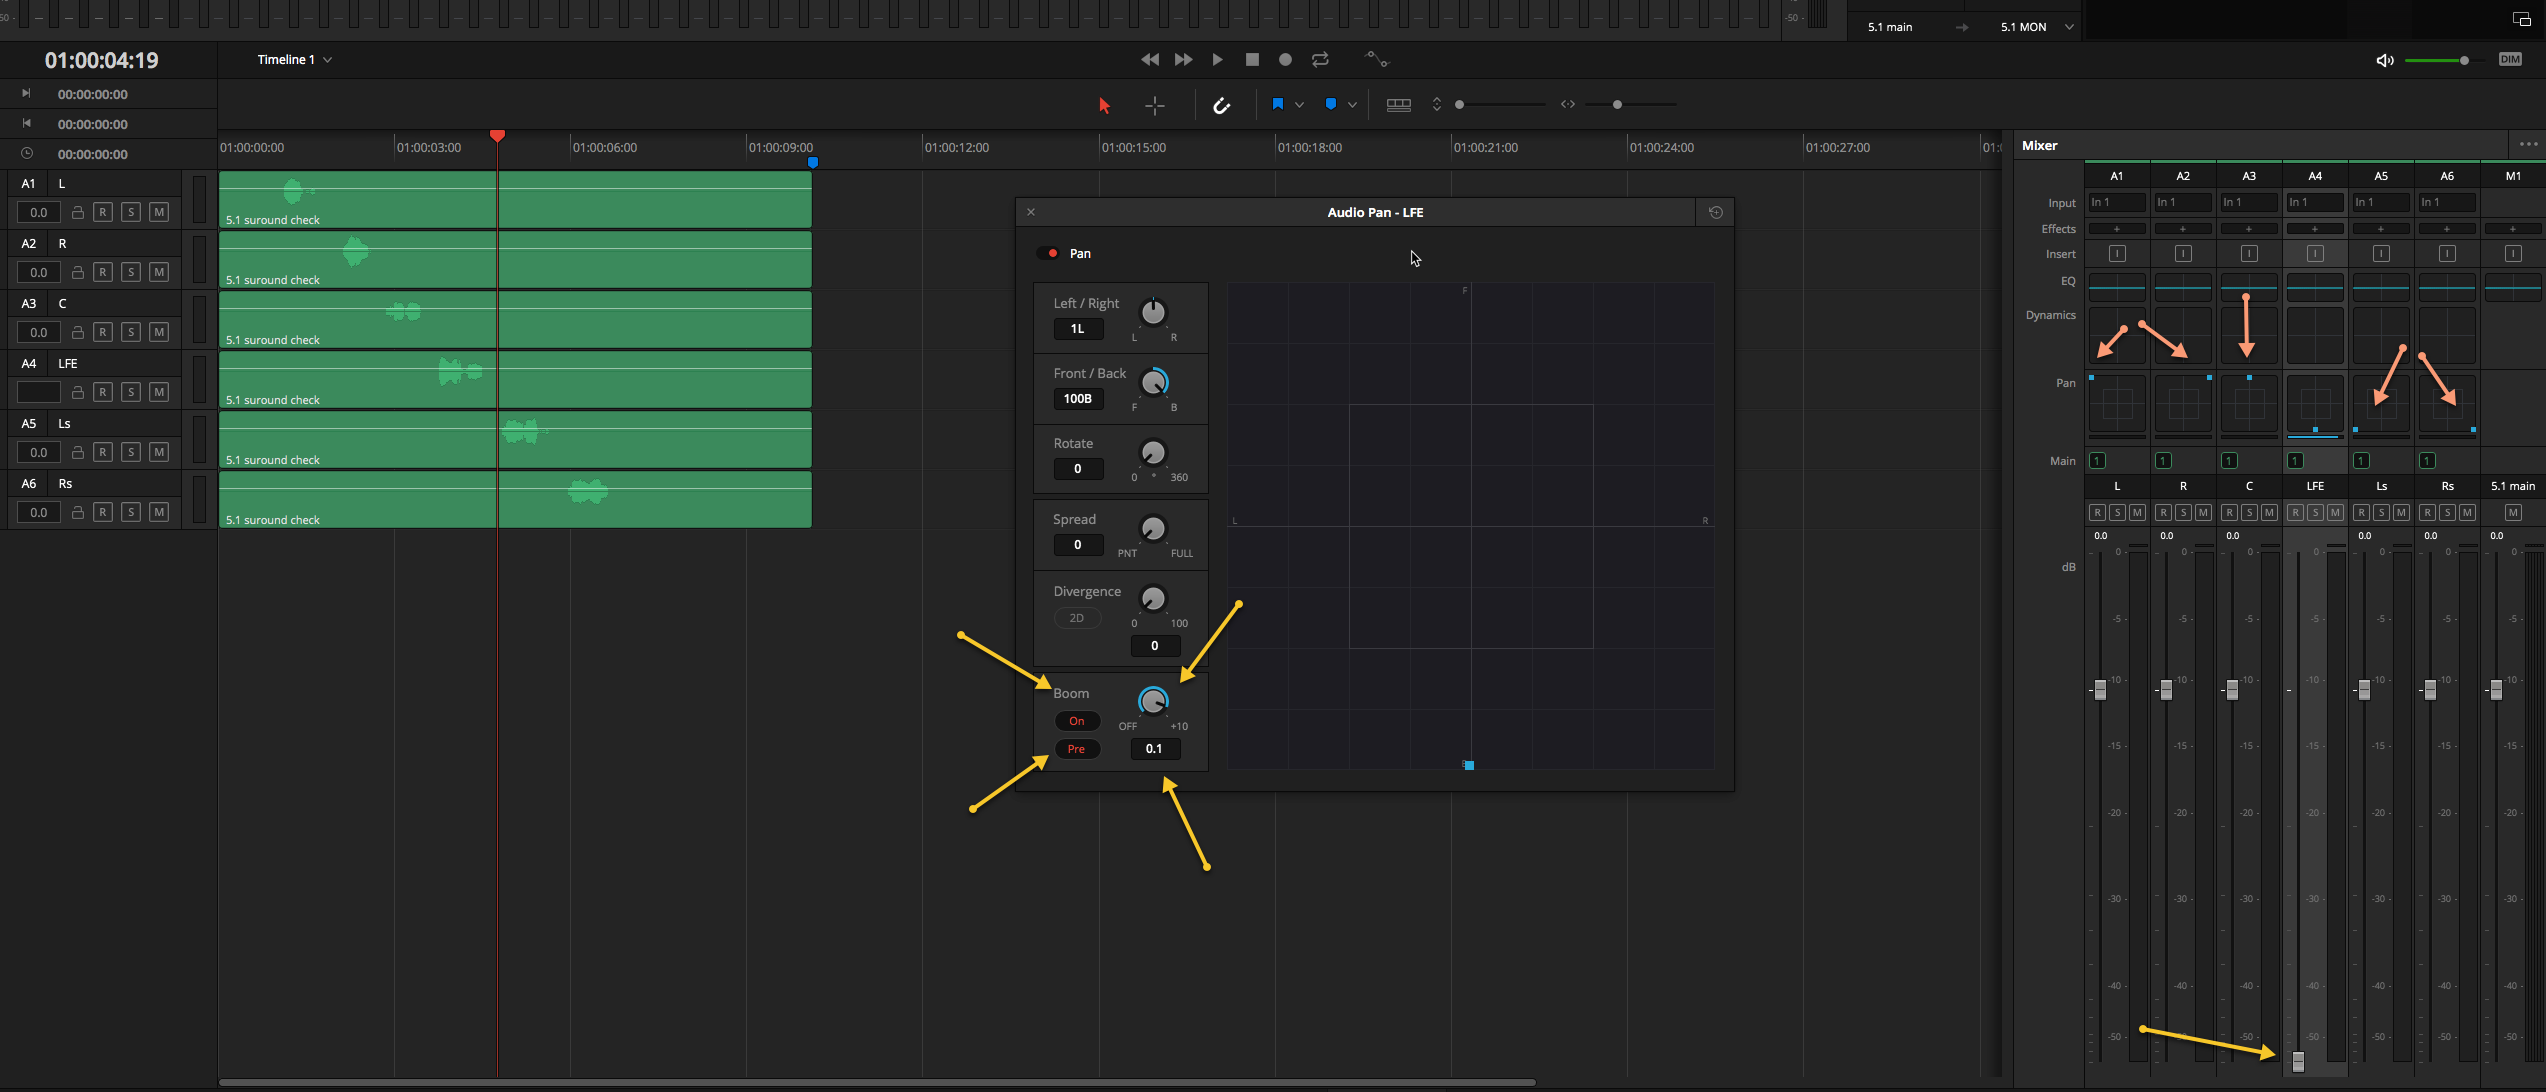
Task: Mute track A4 LFE in track header
Action: (159, 392)
